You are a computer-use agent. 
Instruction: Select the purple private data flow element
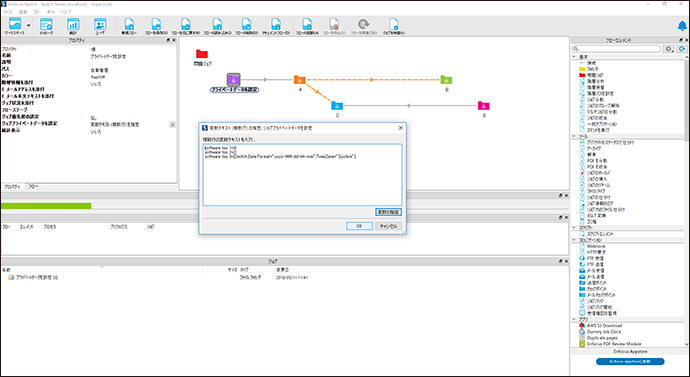point(233,80)
